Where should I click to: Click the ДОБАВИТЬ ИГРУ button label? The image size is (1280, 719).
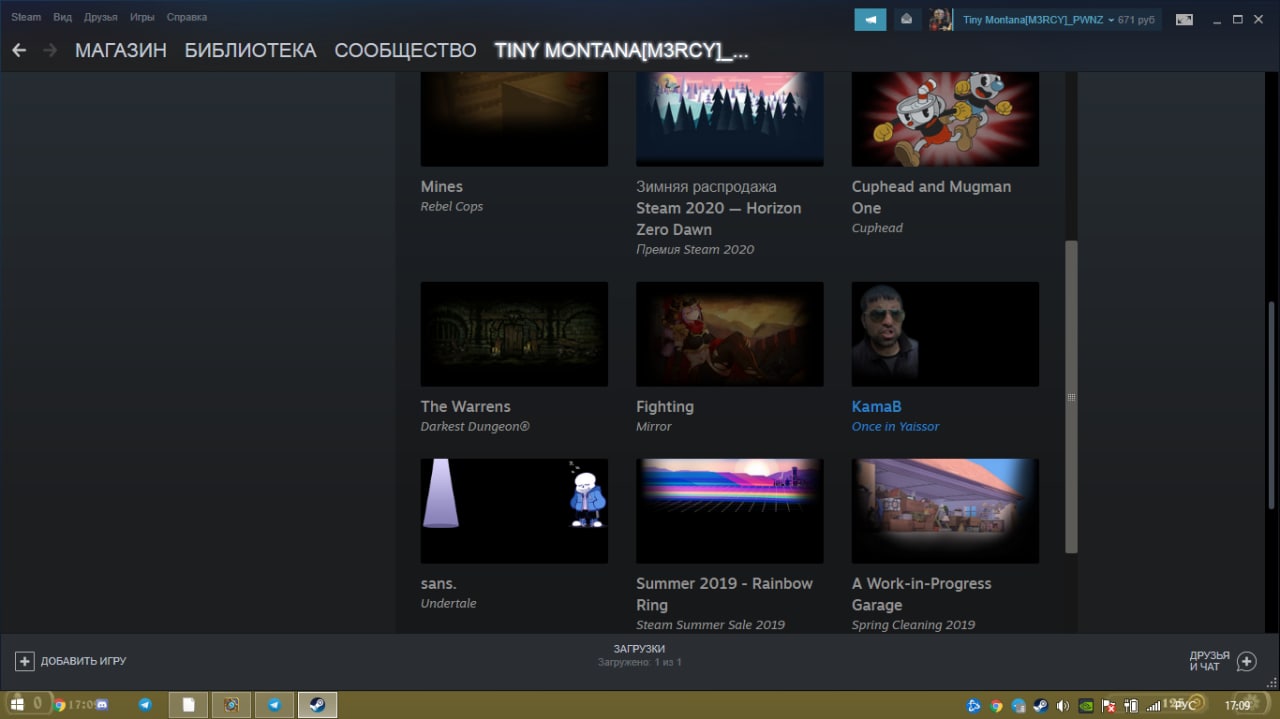(83, 661)
